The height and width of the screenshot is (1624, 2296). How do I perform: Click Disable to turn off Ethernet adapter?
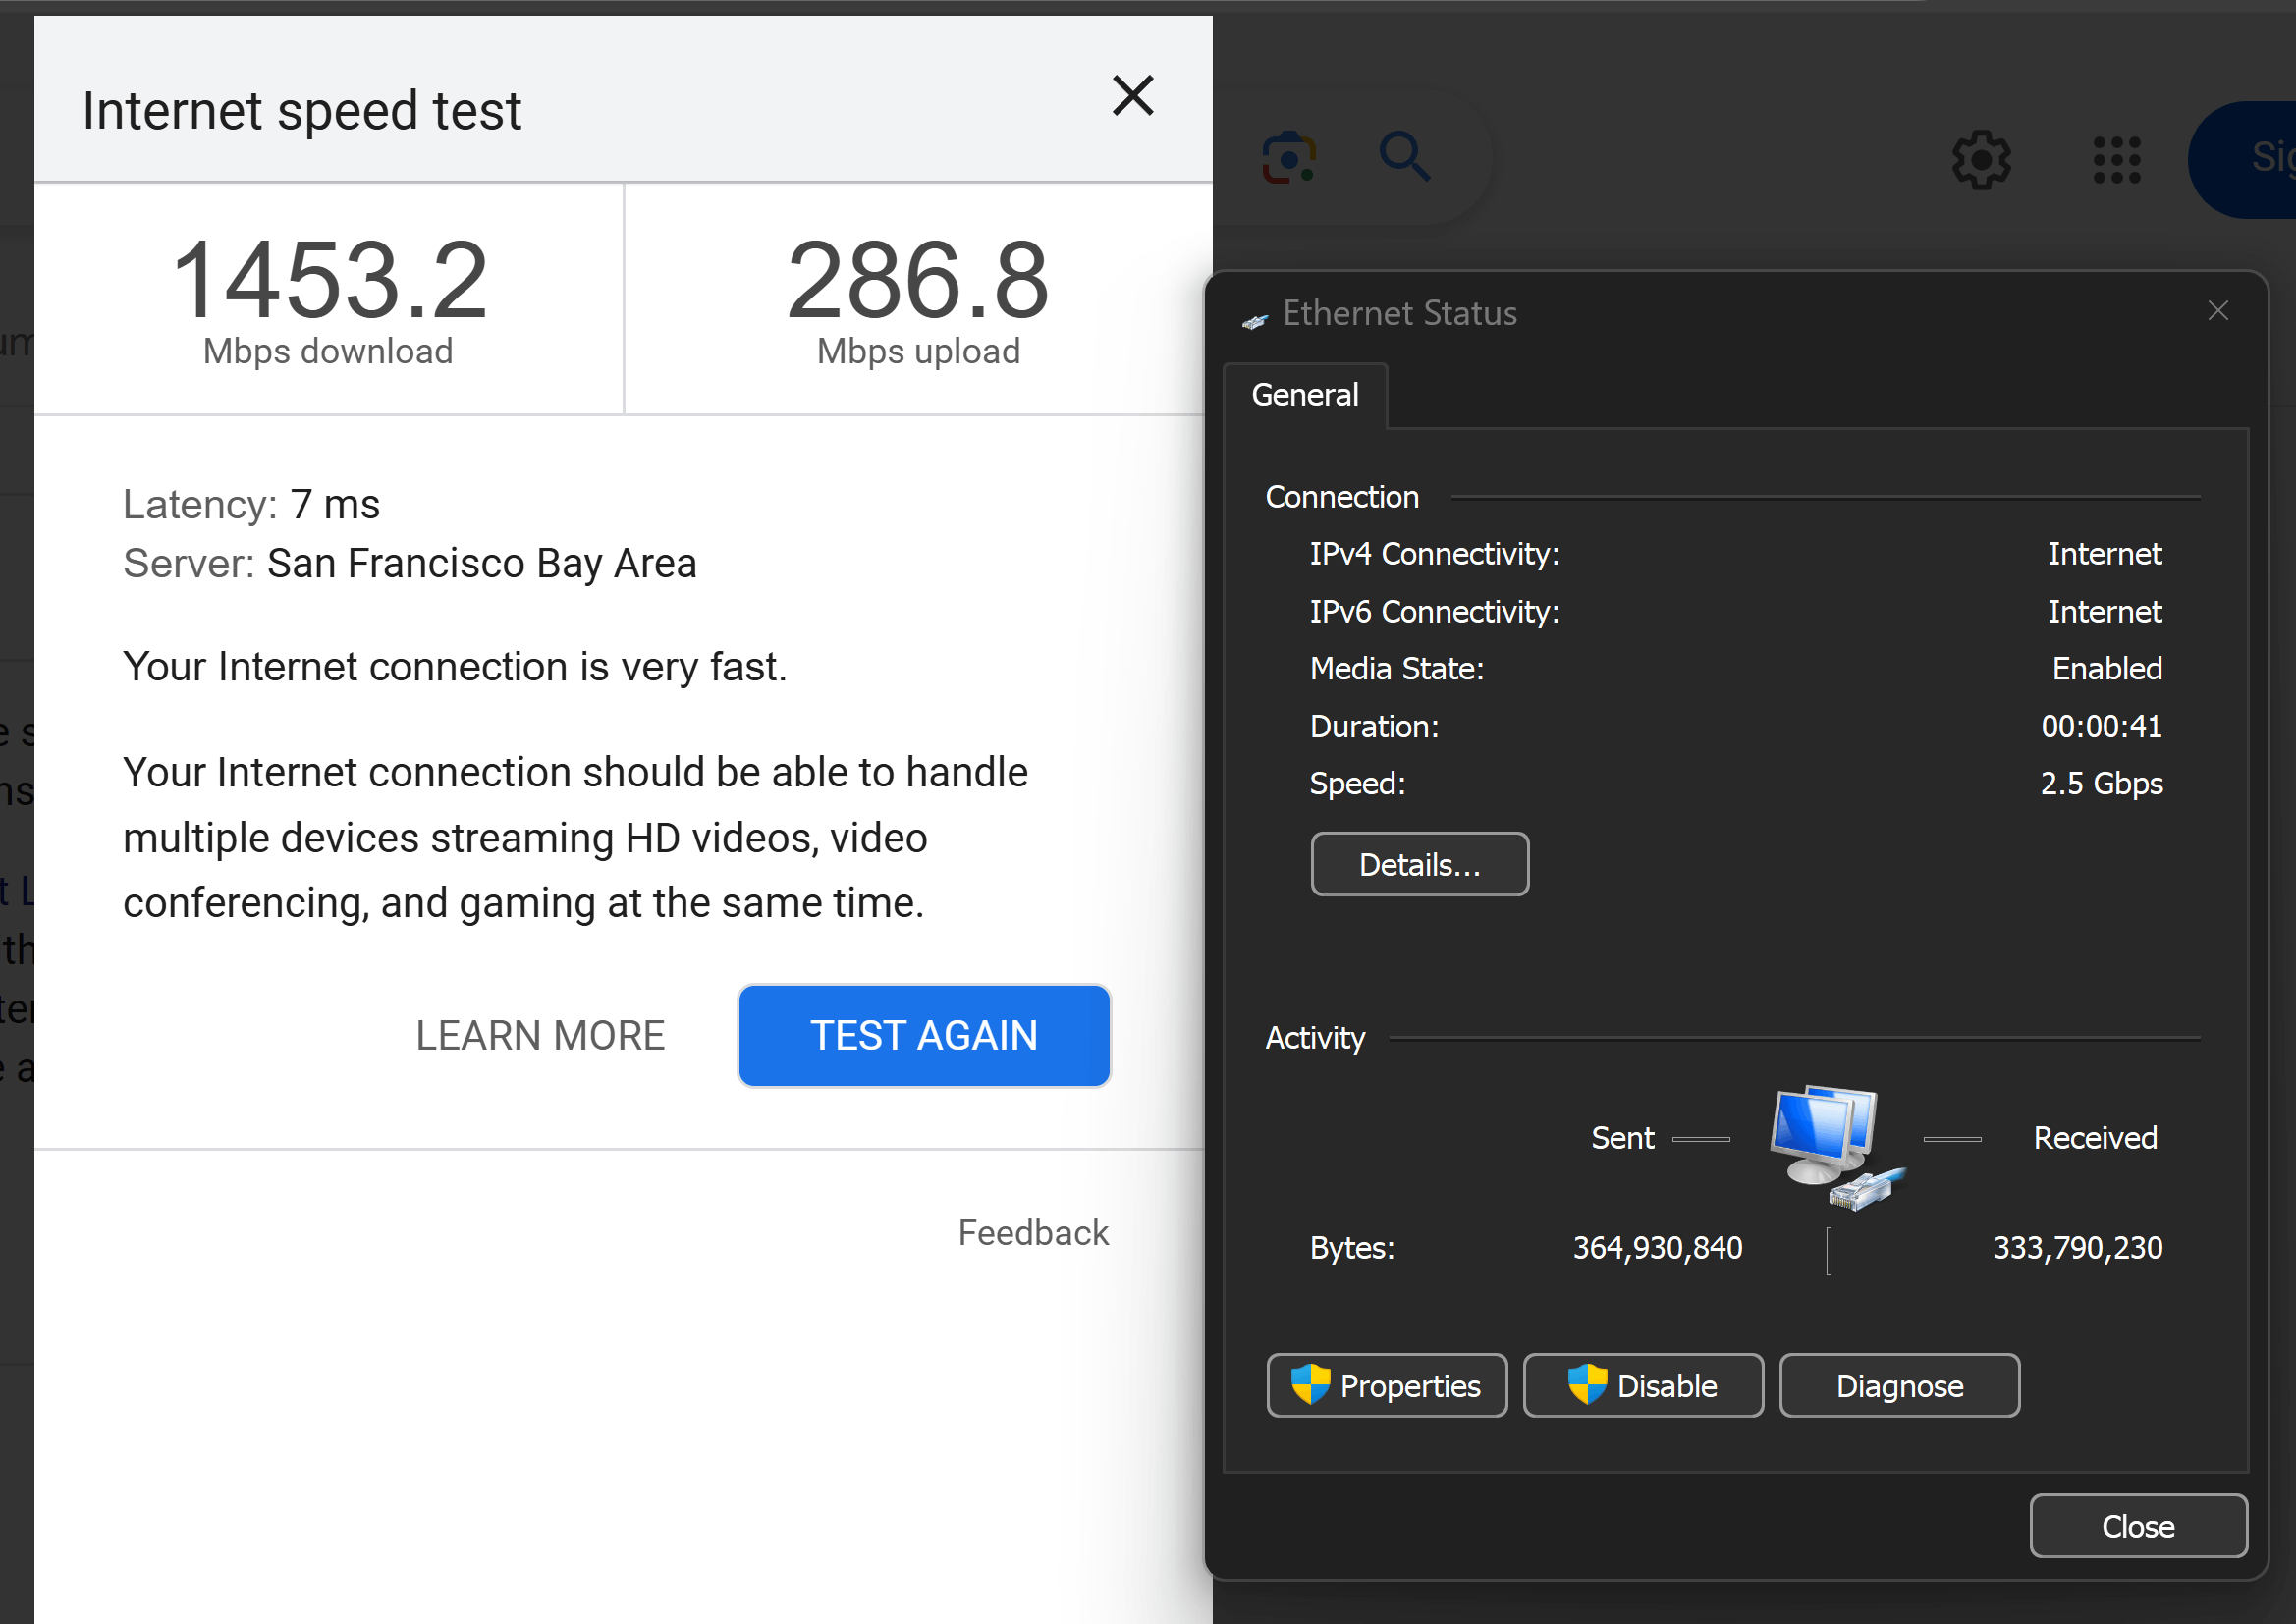pos(1642,1385)
